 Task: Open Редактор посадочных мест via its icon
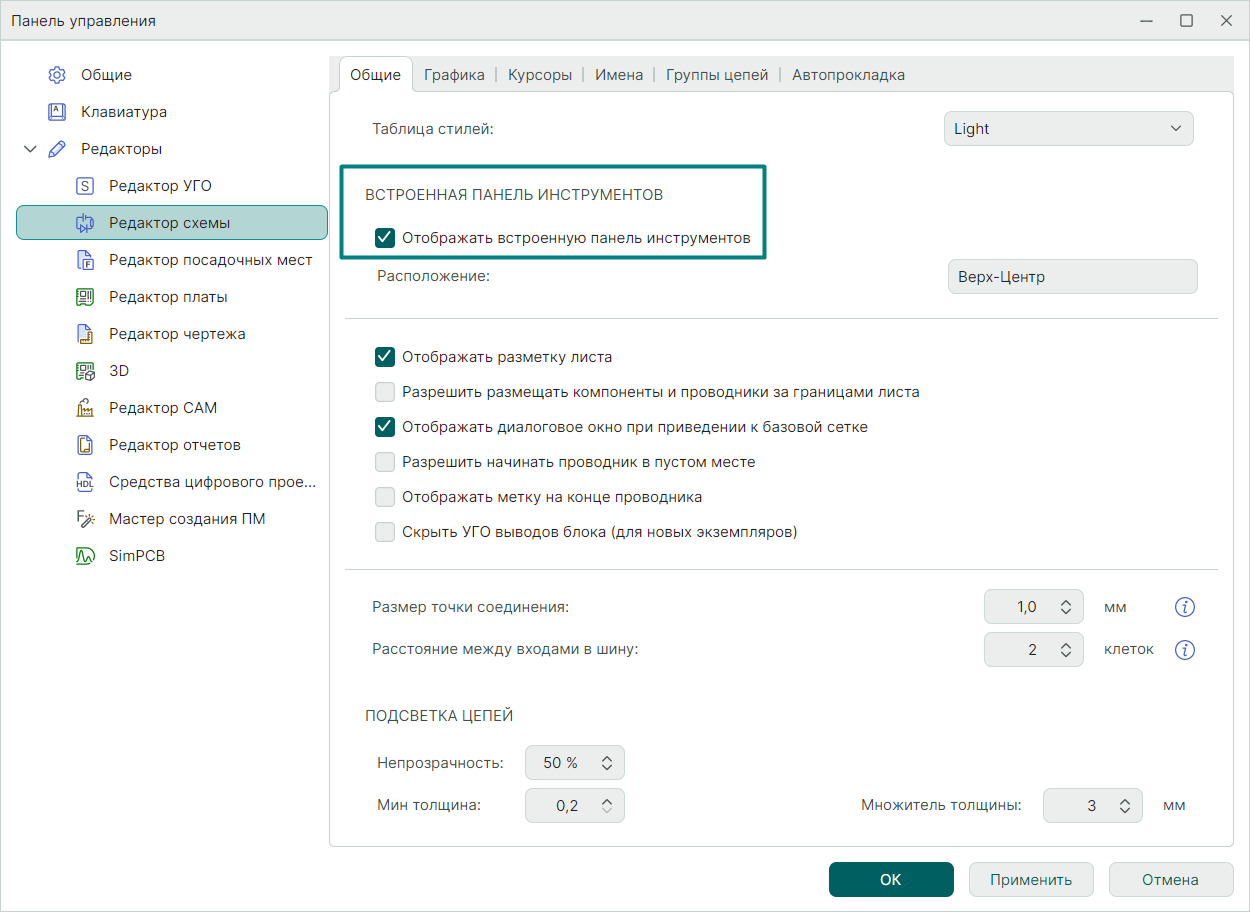pos(85,260)
